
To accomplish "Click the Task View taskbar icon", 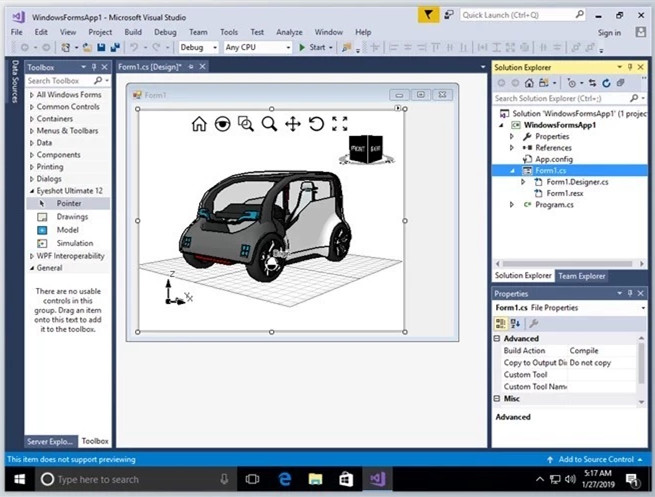I will pos(252,479).
